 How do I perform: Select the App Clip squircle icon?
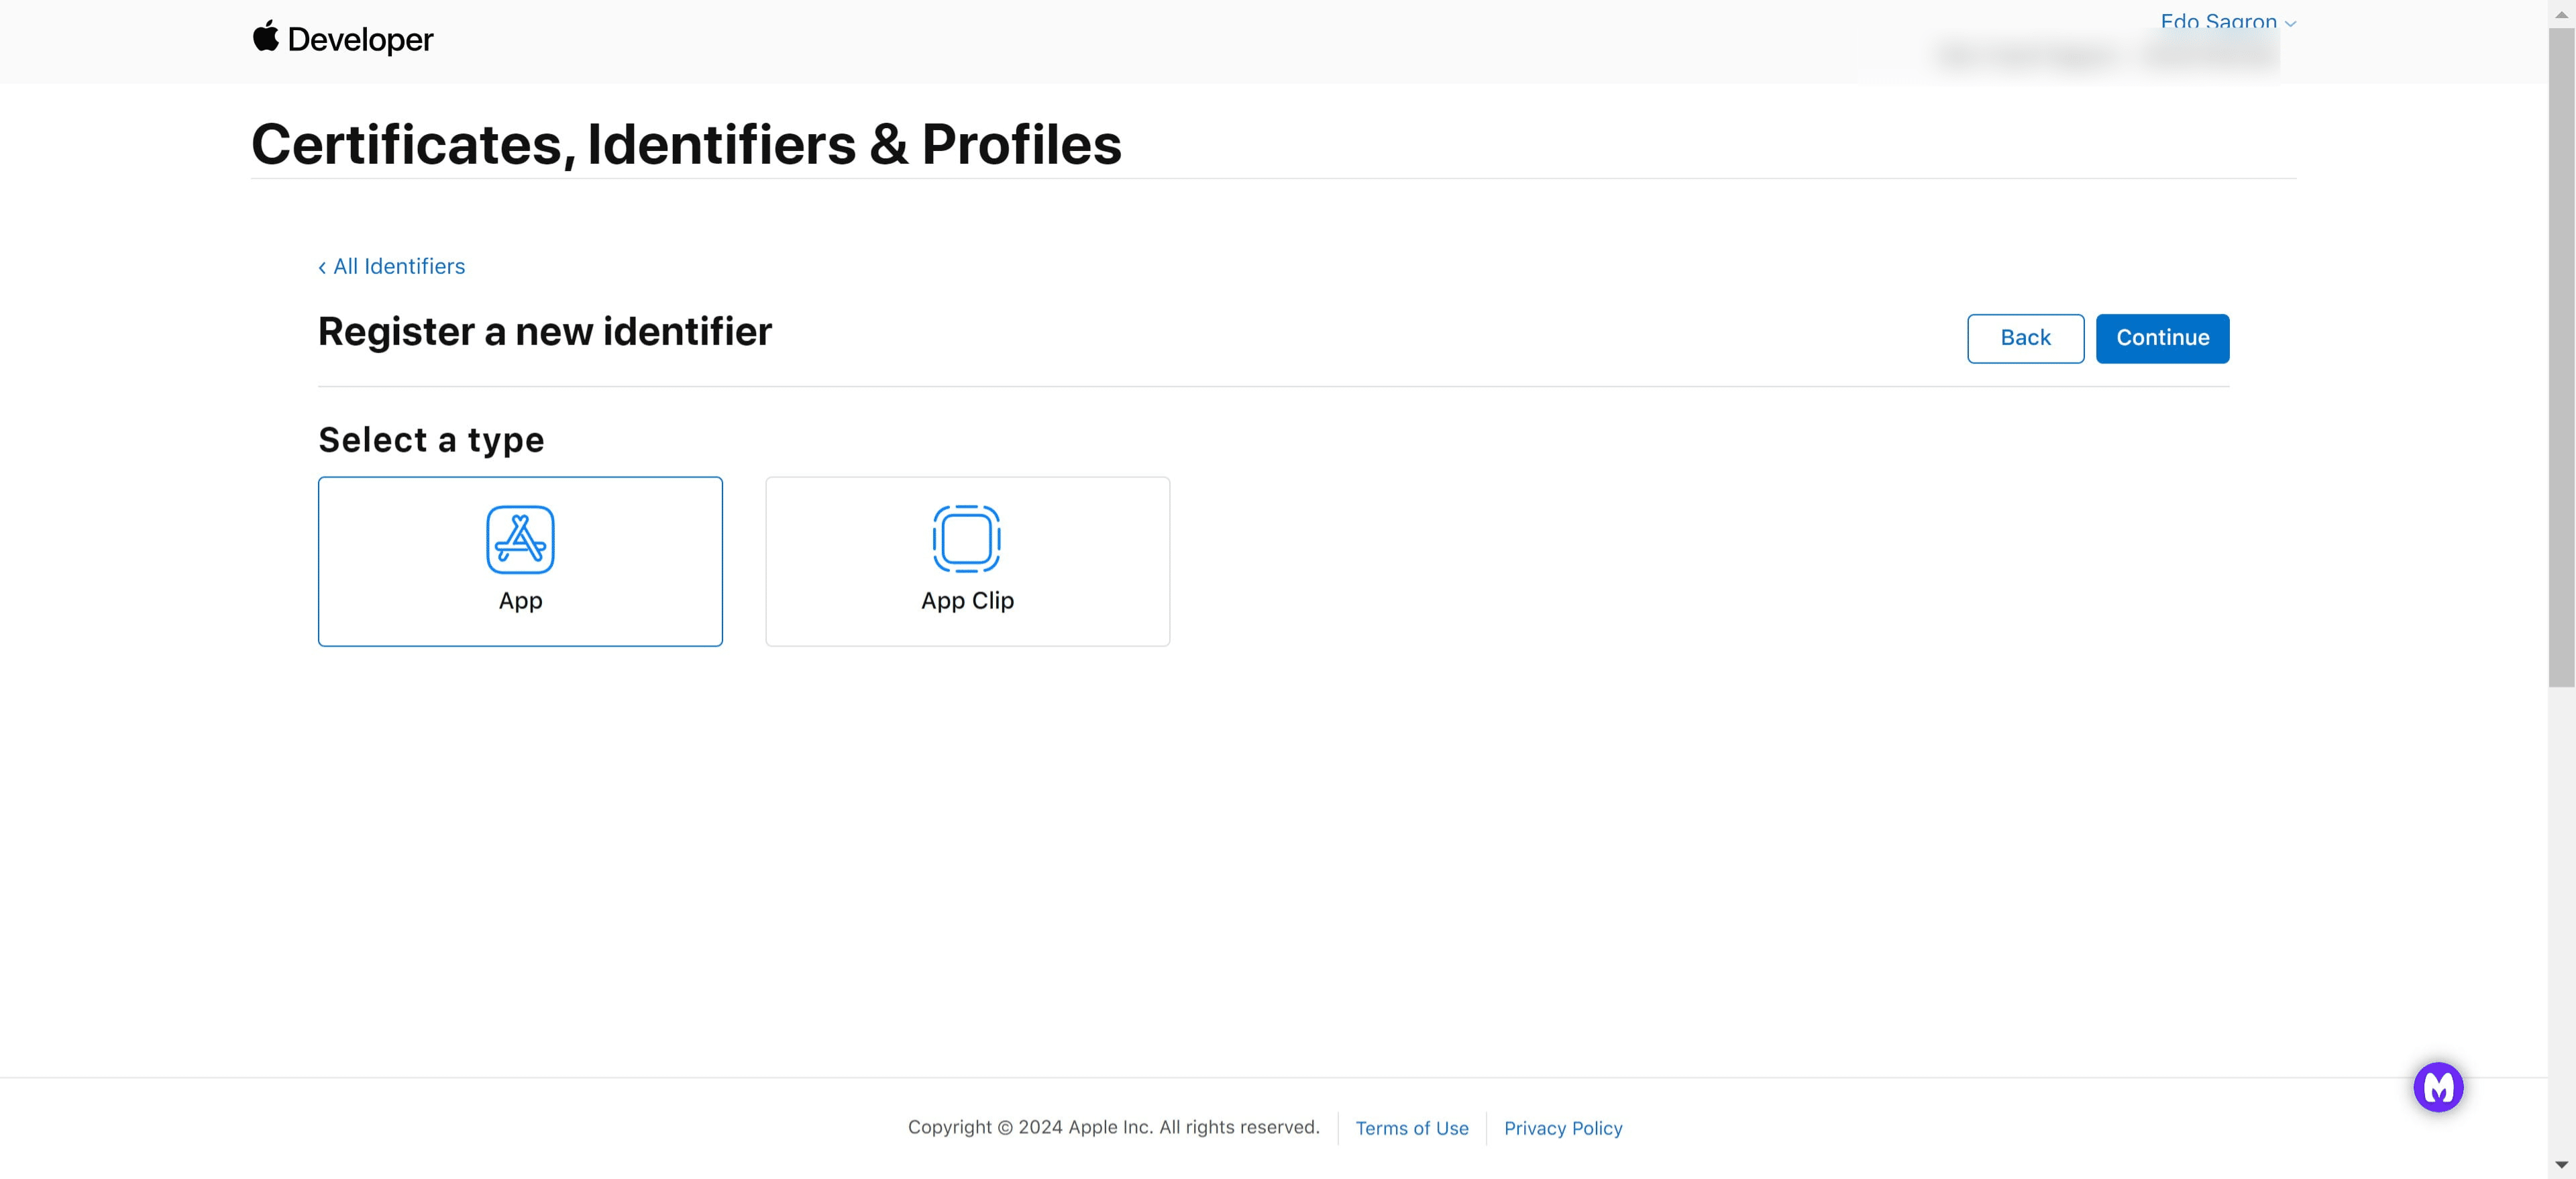pyautogui.click(x=966, y=539)
